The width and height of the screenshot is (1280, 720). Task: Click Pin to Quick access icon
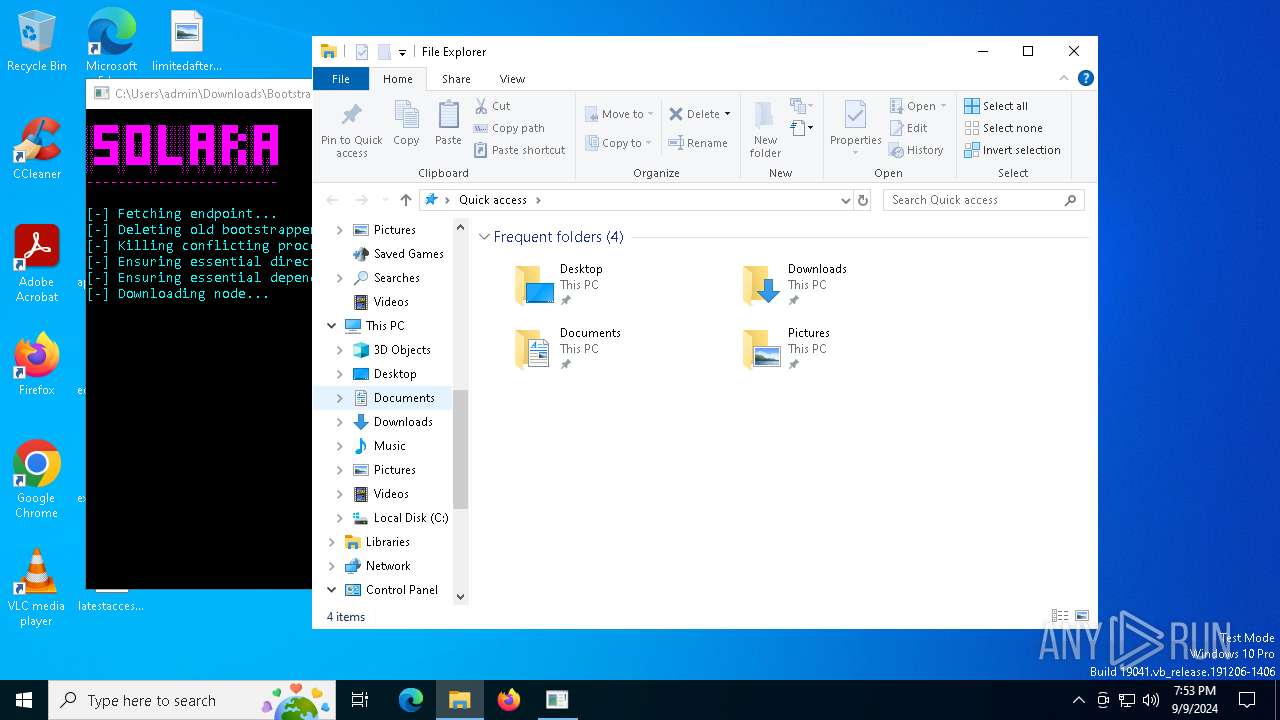(351, 114)
